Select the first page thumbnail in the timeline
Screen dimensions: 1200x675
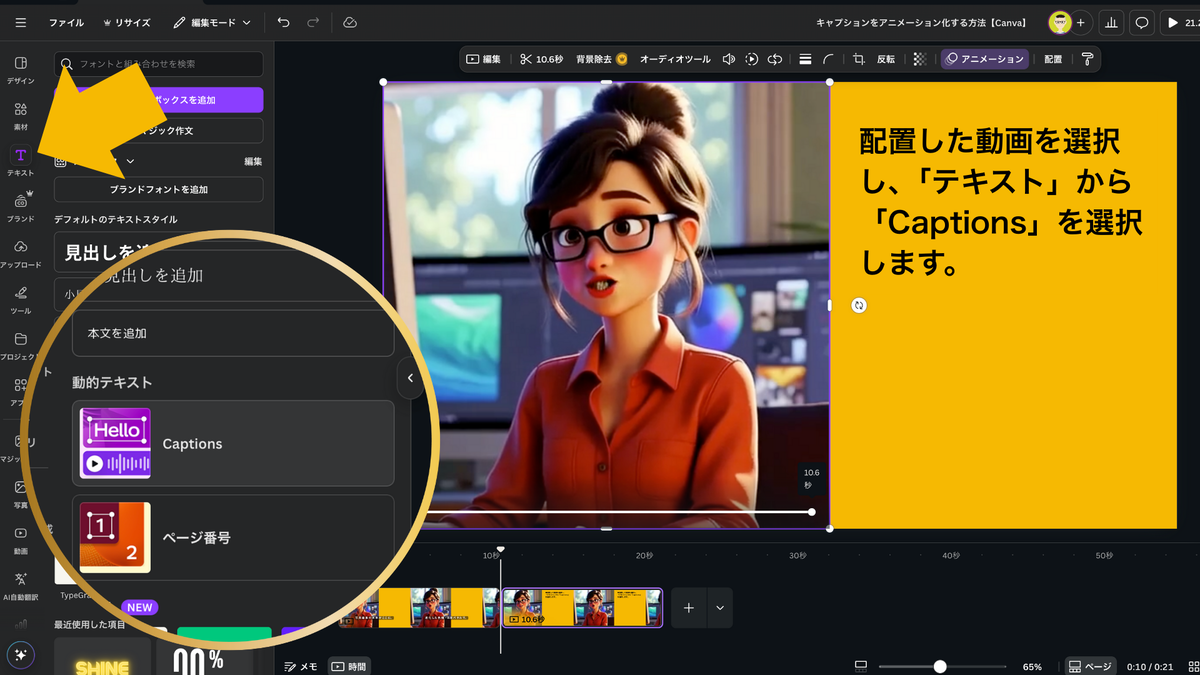point(419,607)
